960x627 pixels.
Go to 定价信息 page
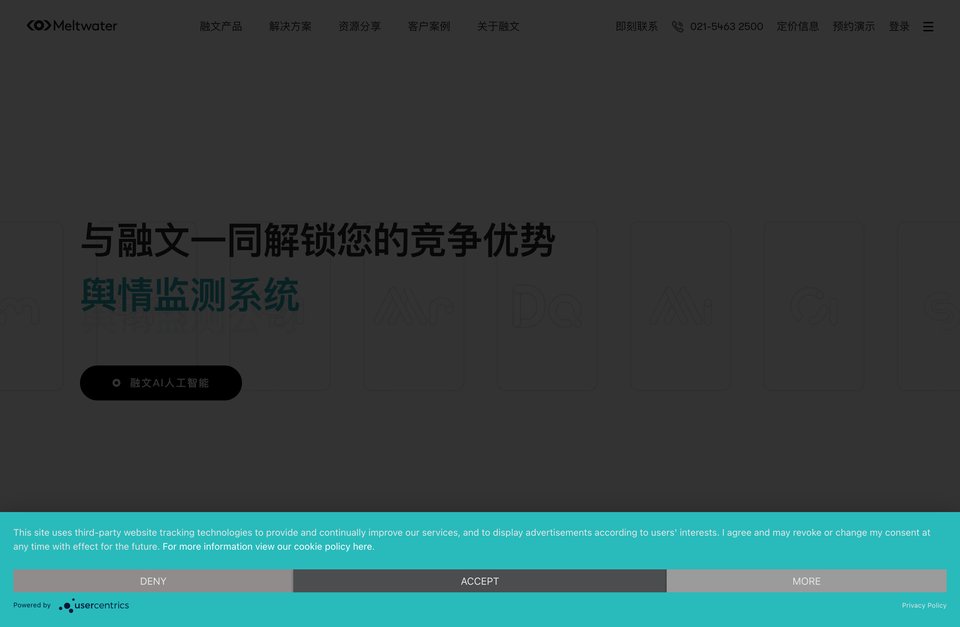[798, 26]
